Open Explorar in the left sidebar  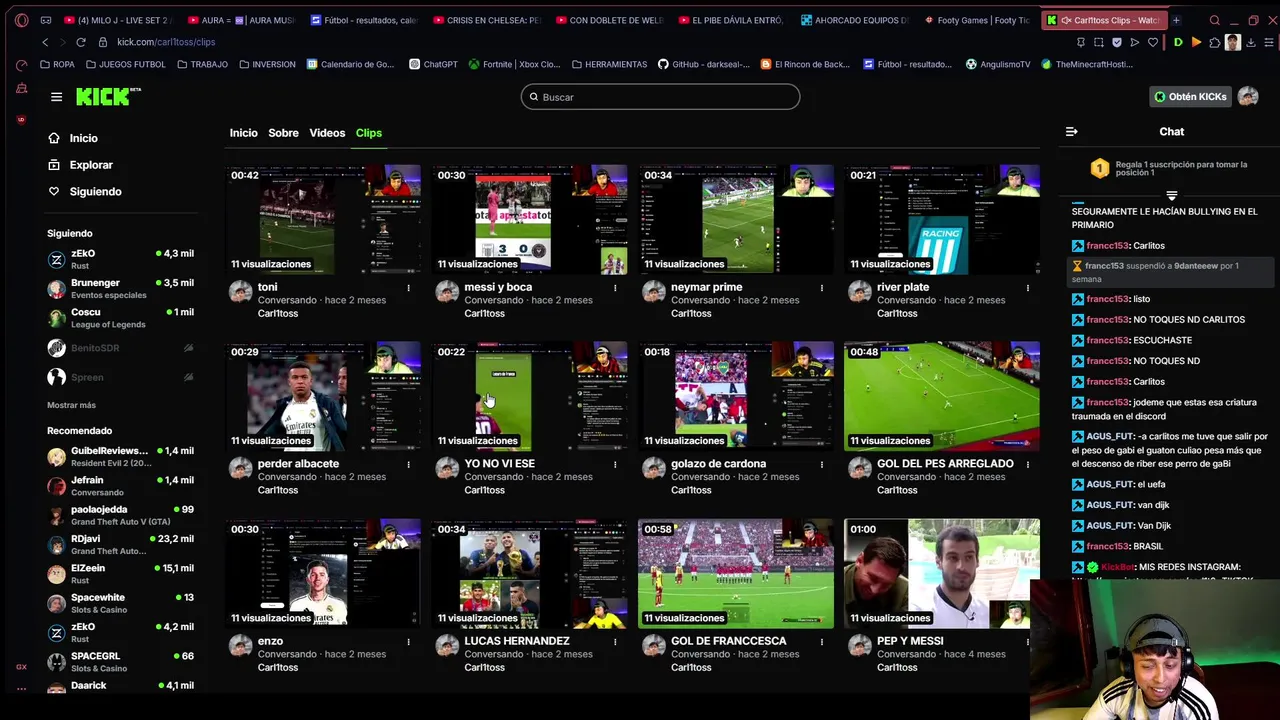coord(80,165)
